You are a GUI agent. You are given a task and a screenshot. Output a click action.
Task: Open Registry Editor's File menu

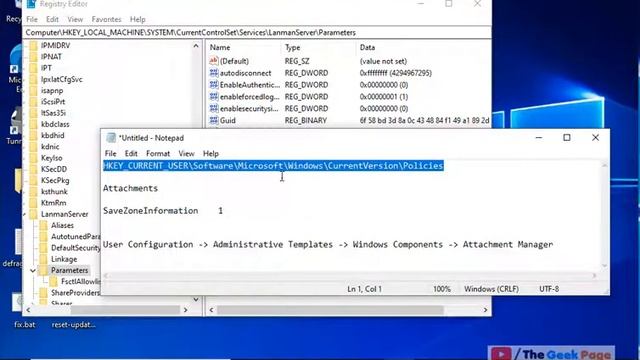click(x=31, y=19)
